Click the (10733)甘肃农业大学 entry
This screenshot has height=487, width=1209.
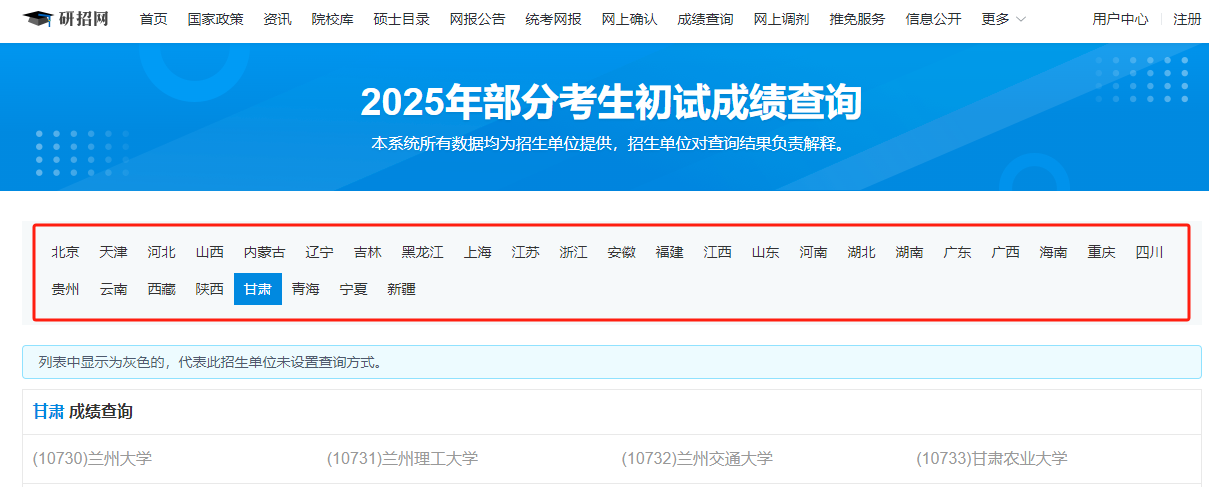(991, 459)
